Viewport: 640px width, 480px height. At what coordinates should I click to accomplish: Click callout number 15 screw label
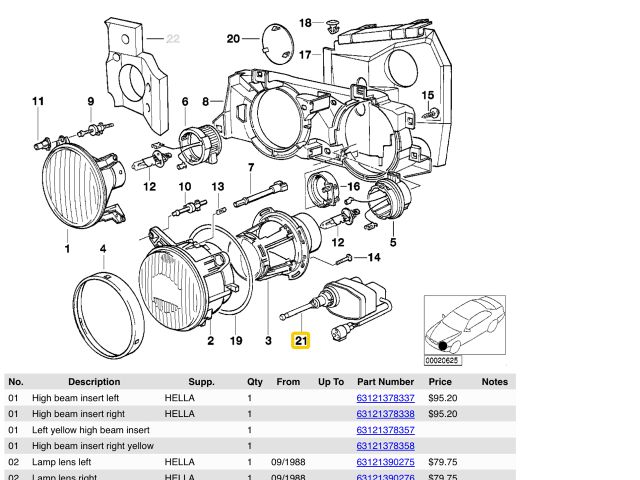click(429, 96)
